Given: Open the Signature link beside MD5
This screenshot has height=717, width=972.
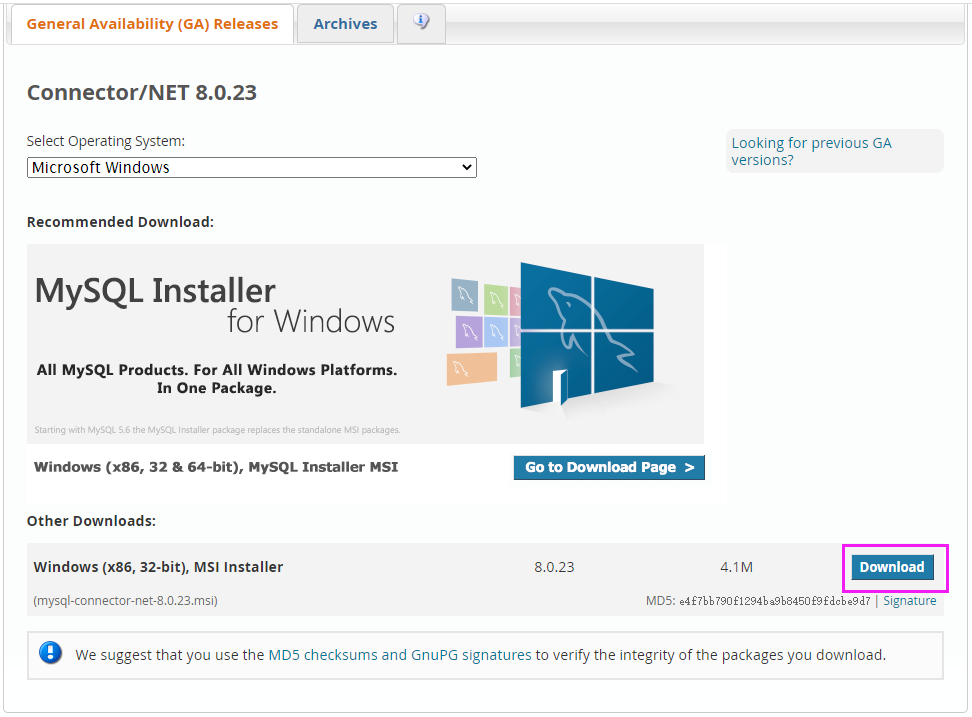Looking at the screenshot, I should (909, 601).
